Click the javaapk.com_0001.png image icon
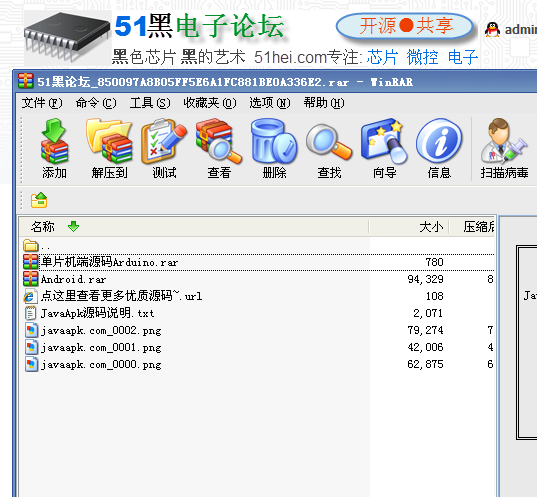 31,347
